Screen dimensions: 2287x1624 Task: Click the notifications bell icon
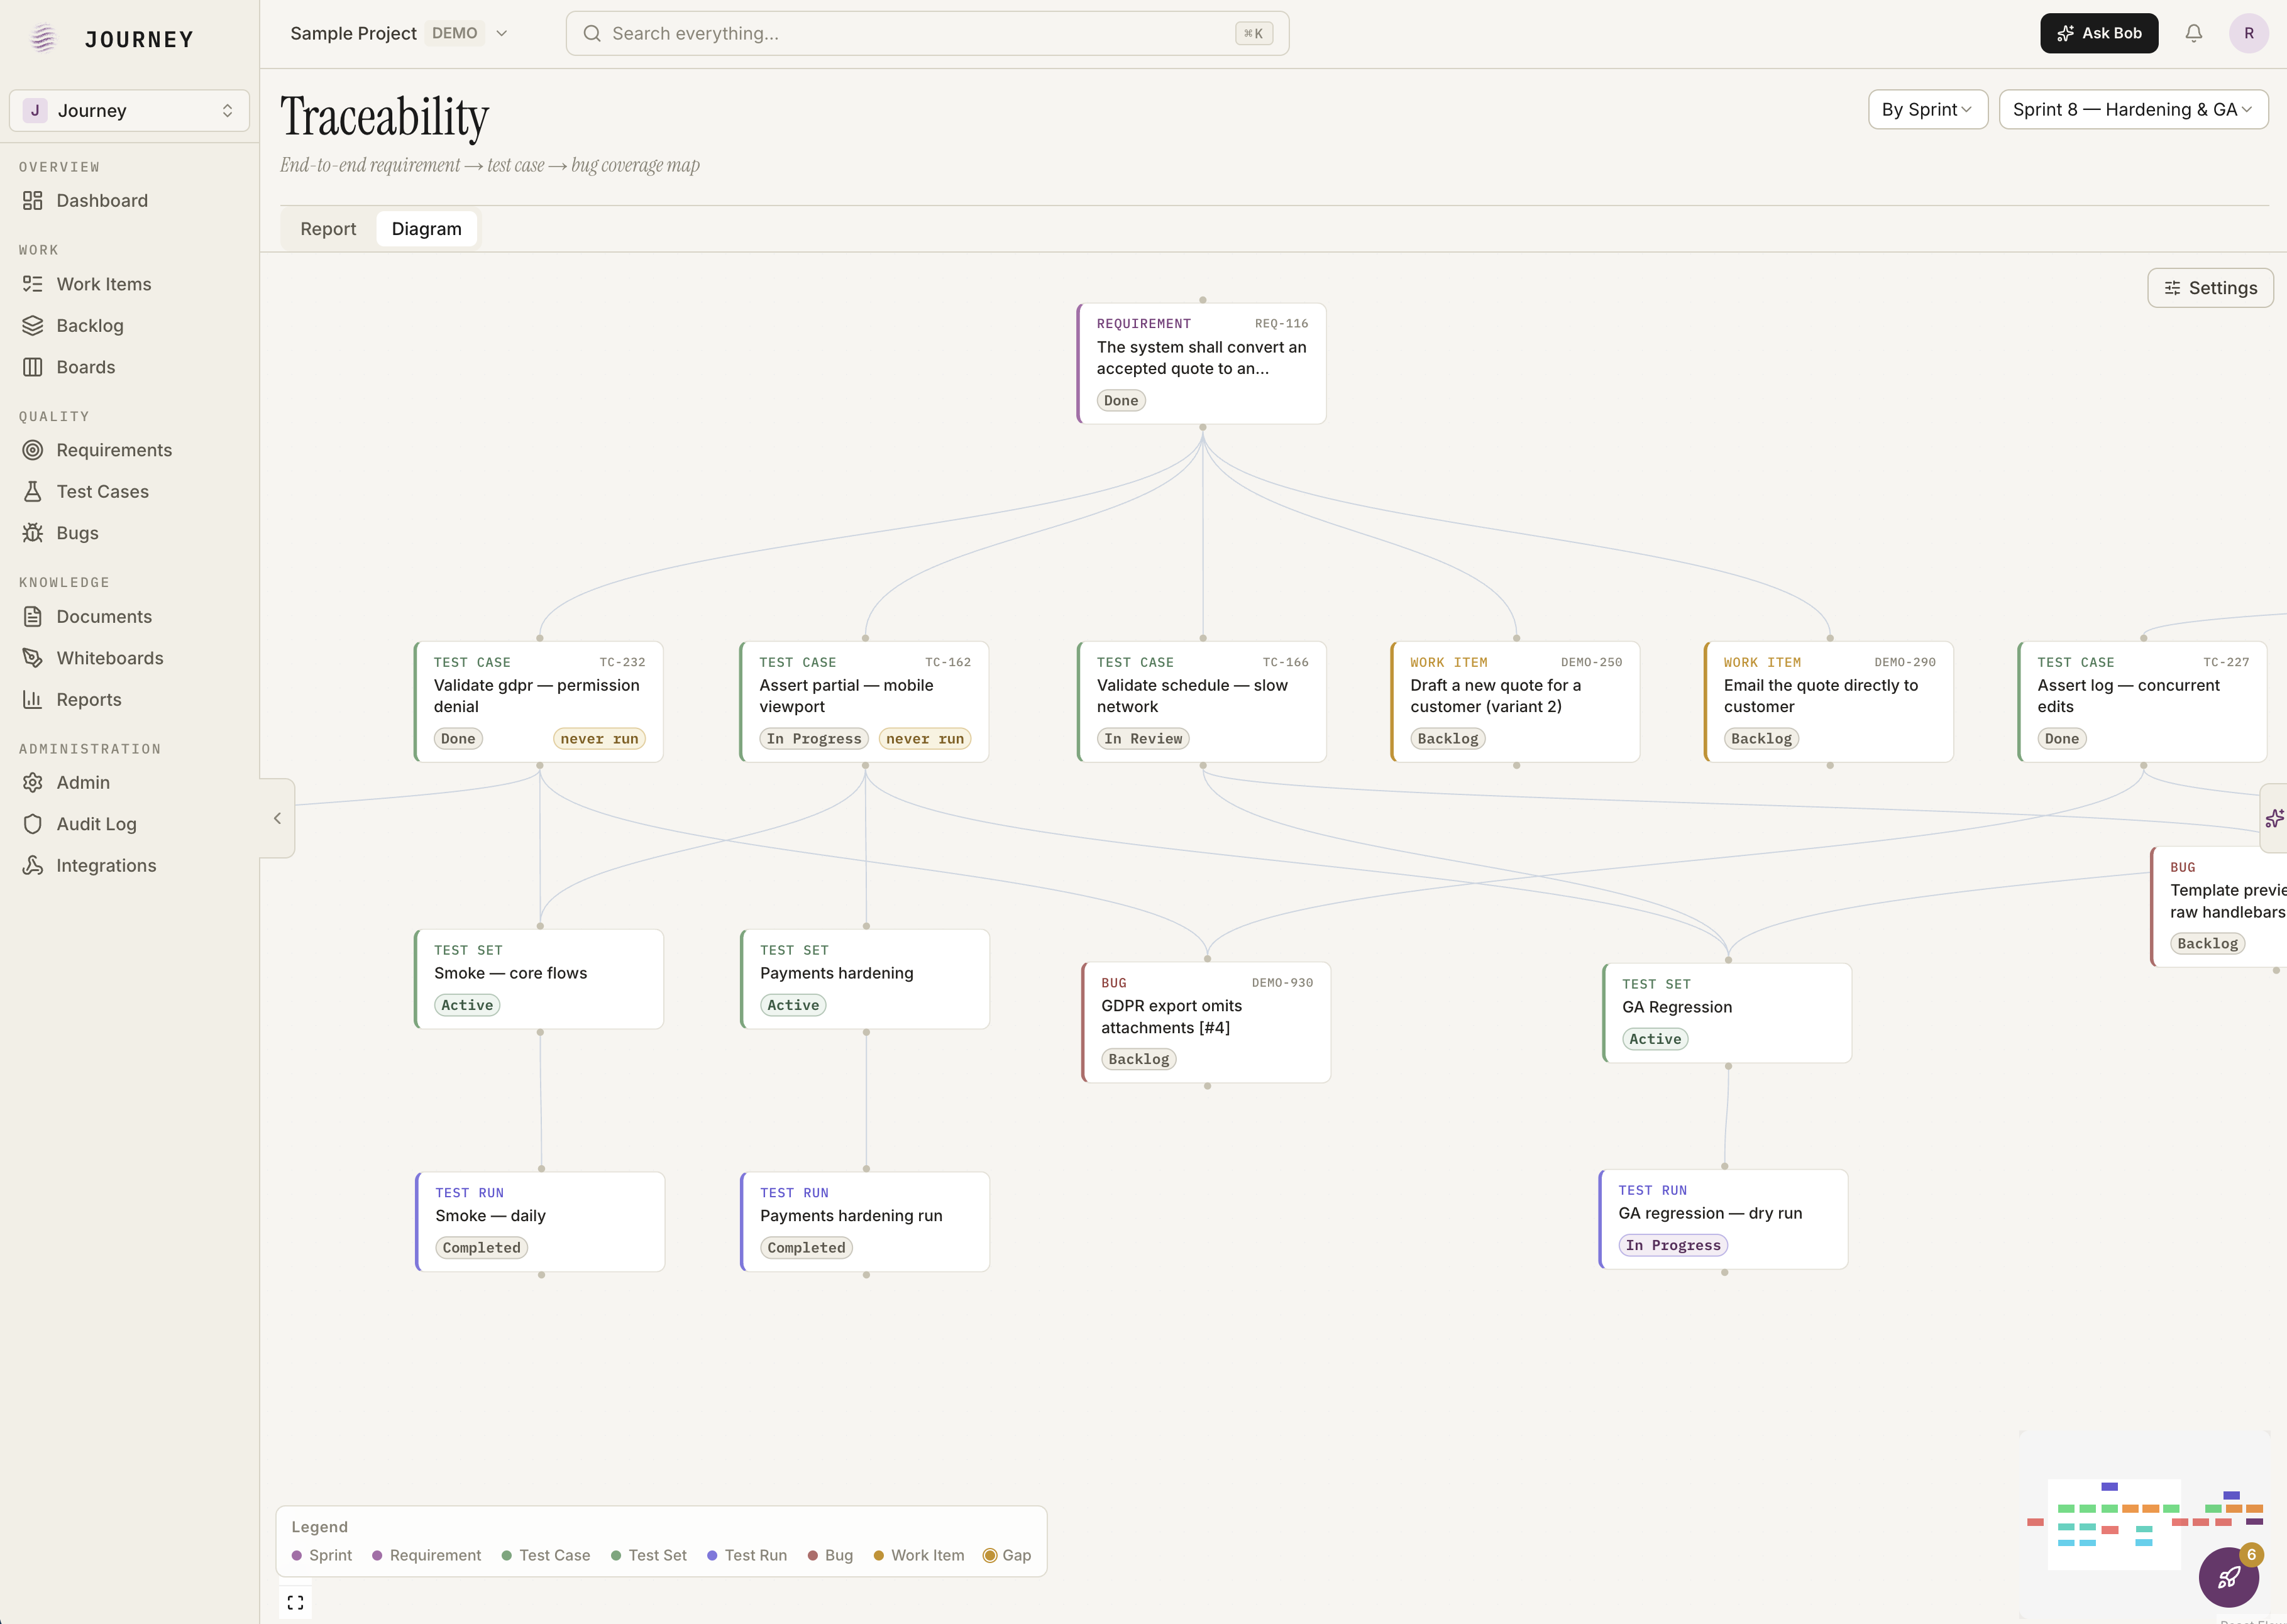click(2194, 33)
